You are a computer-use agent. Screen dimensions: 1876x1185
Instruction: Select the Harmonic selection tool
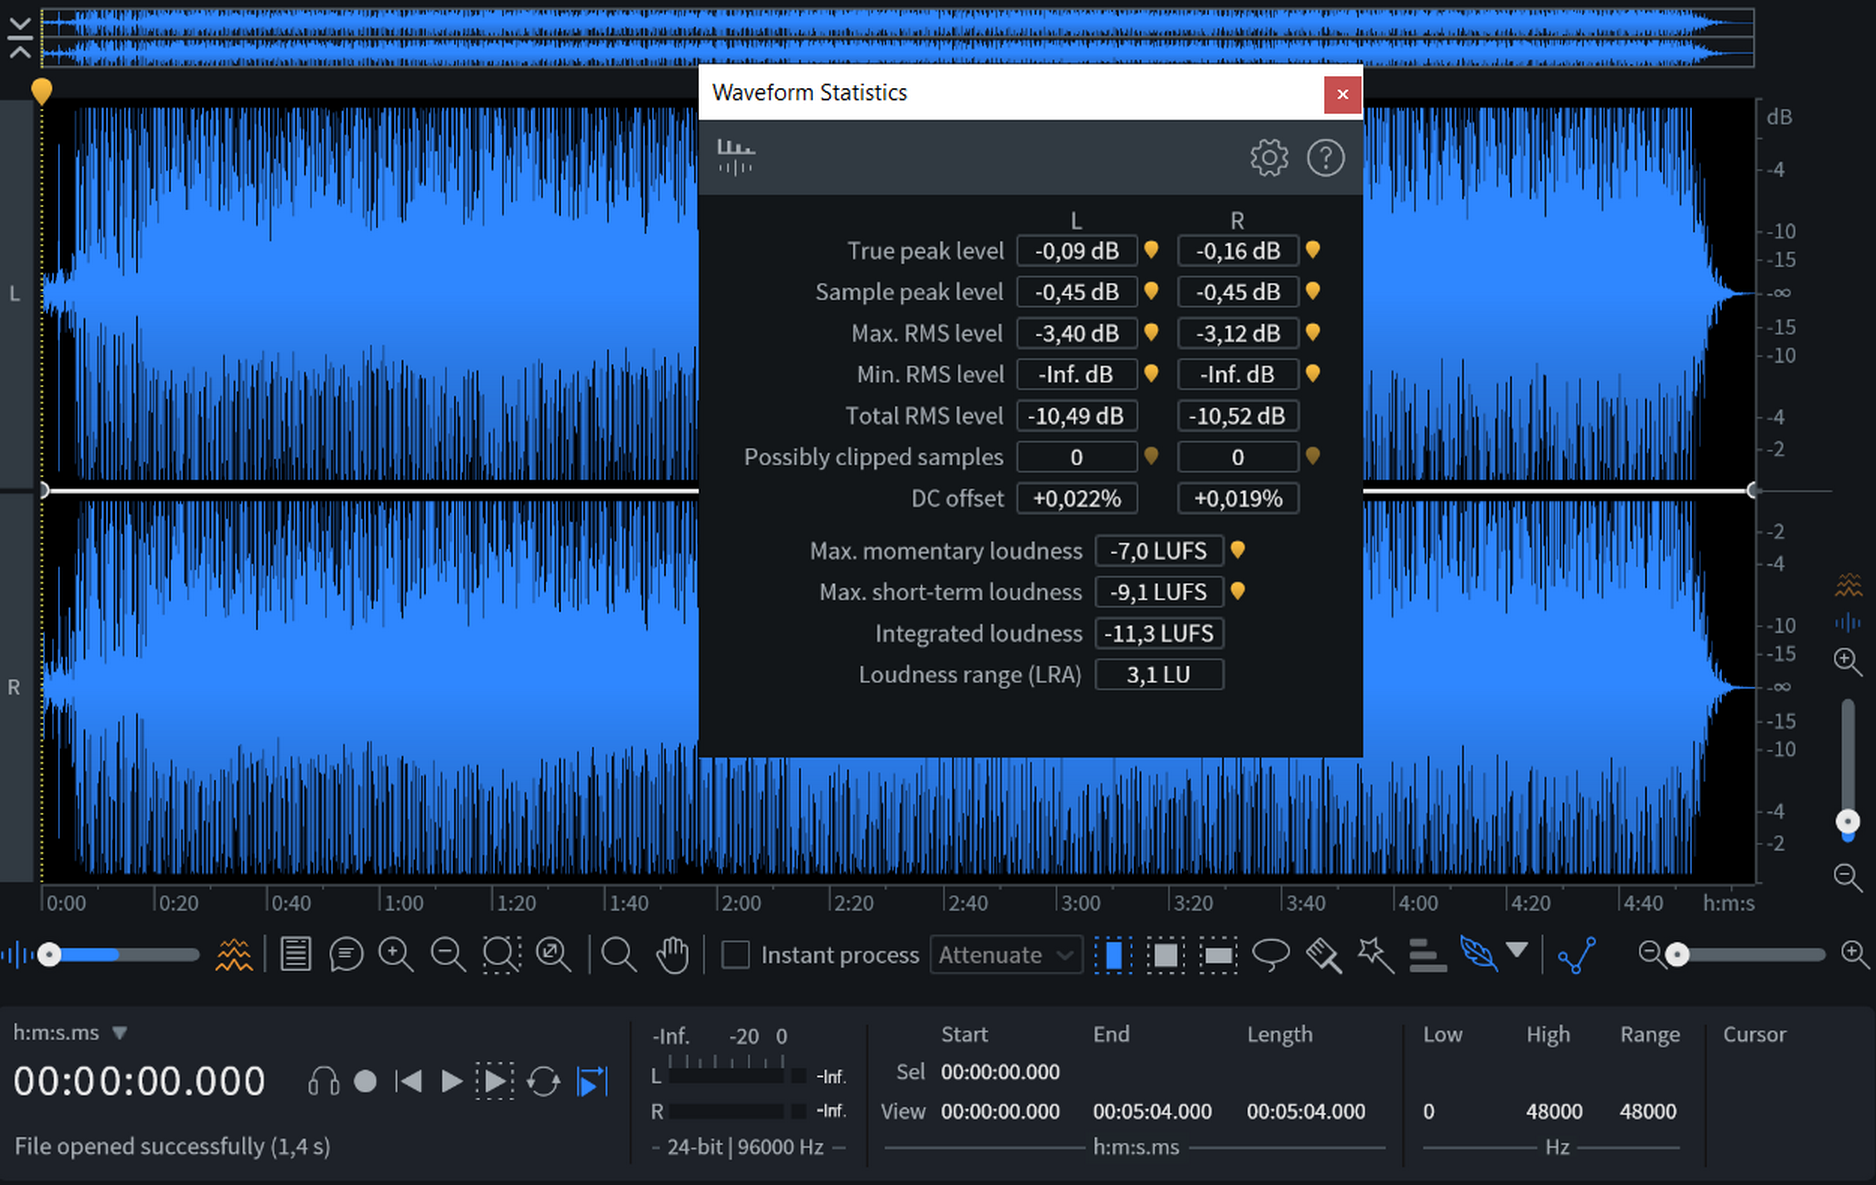[x=1427, y=955]
